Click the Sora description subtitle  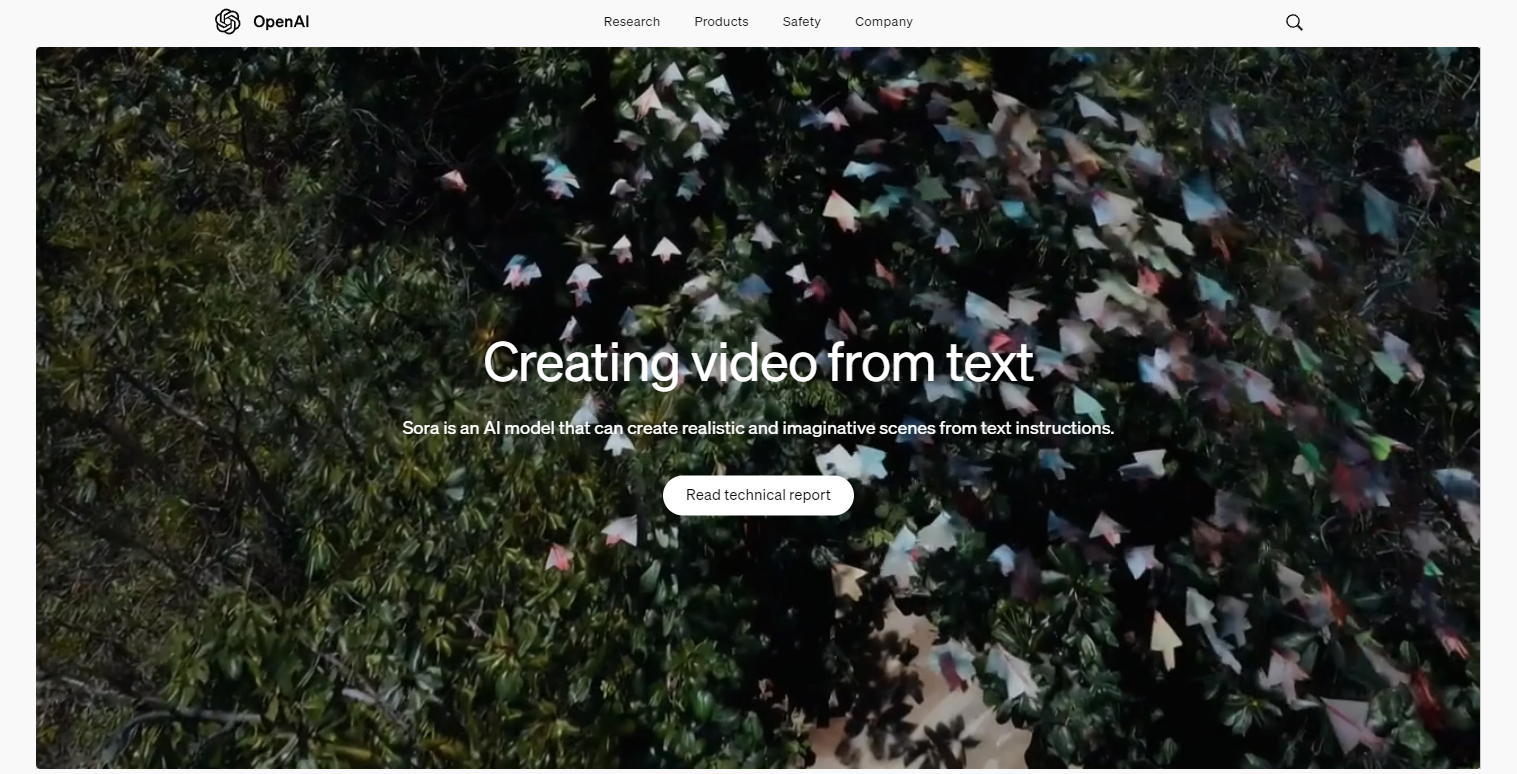coord(757,428)
